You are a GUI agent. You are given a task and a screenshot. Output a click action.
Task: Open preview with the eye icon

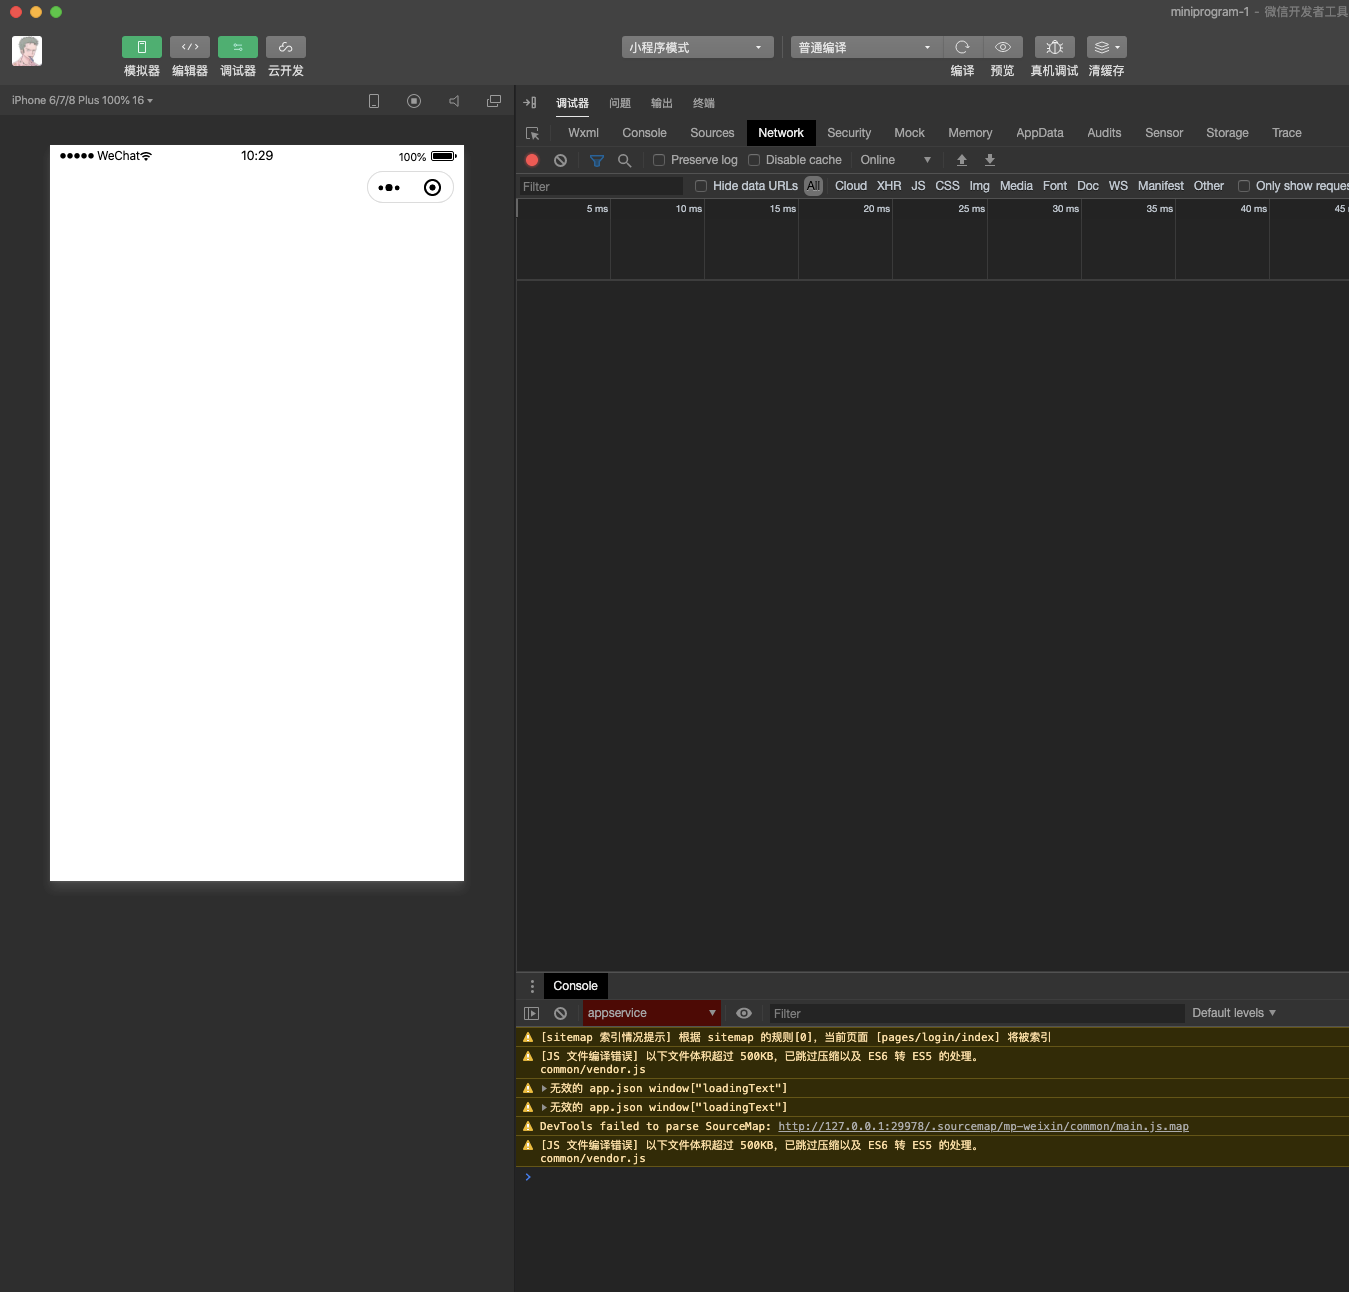[x=1002, y=47]
